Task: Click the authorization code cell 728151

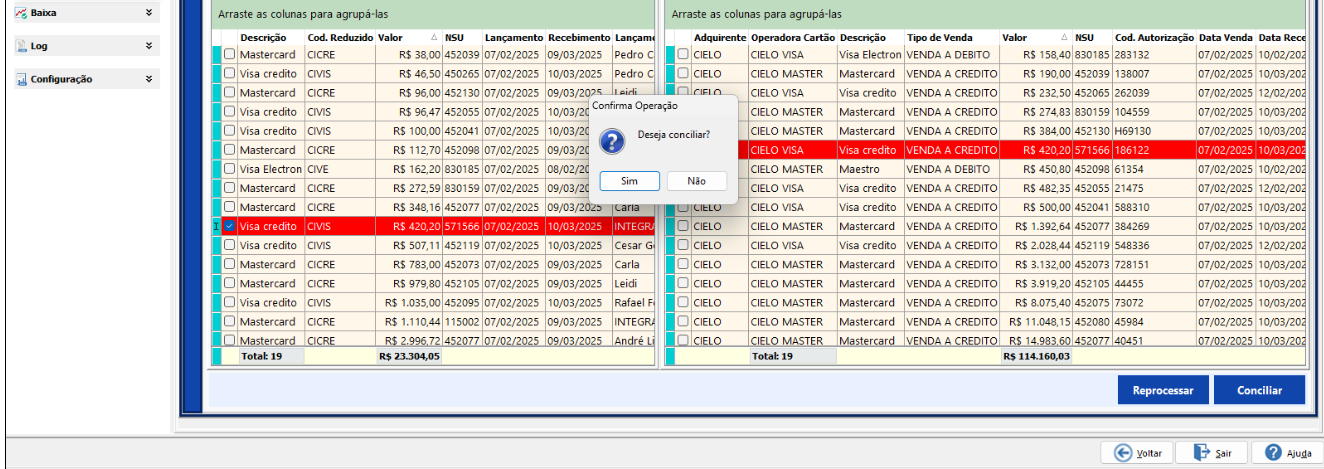Action: (1154, 265)
